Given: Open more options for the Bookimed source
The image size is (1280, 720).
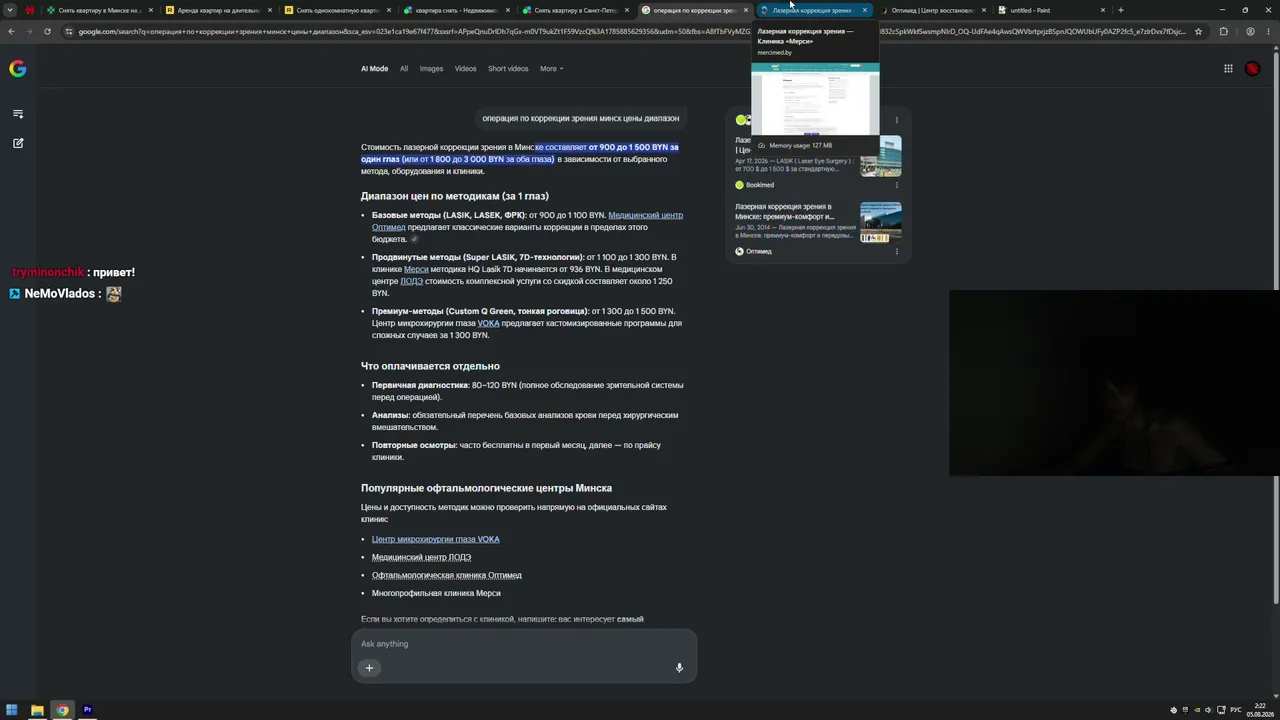Looking at the screenshot, I should [896, 185].
